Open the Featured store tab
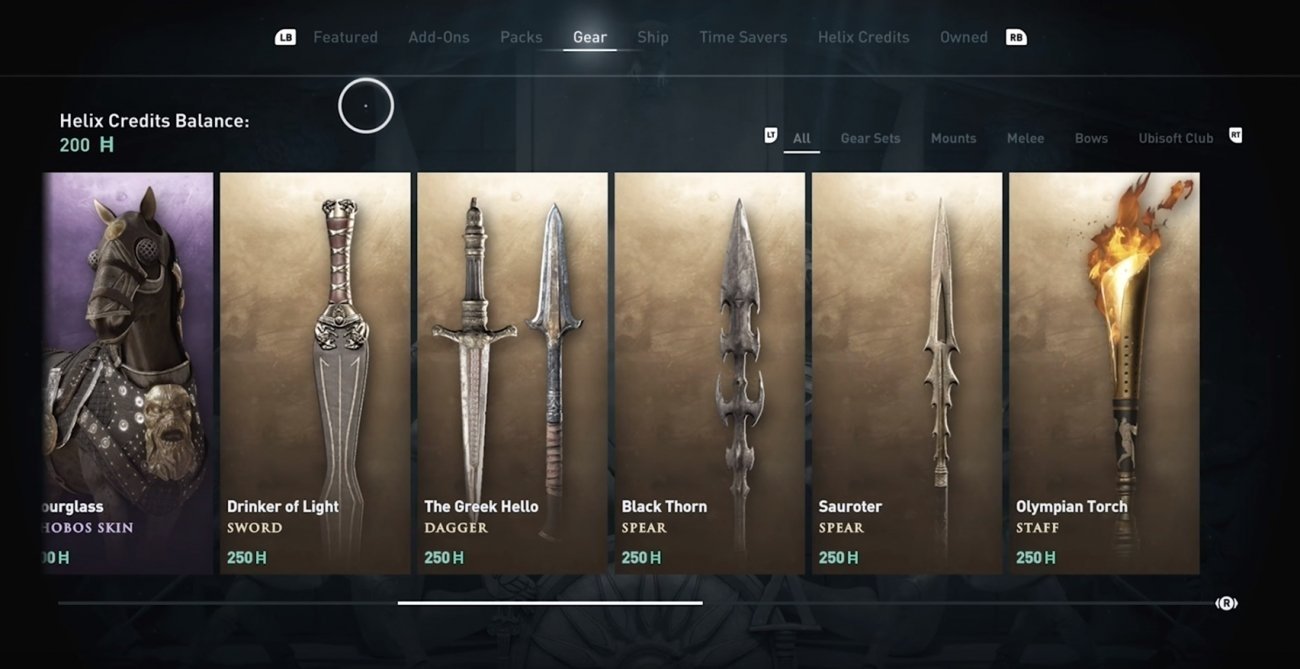Screen dimensions: 1300x669 pyautogui.click(x=345, y=37)
